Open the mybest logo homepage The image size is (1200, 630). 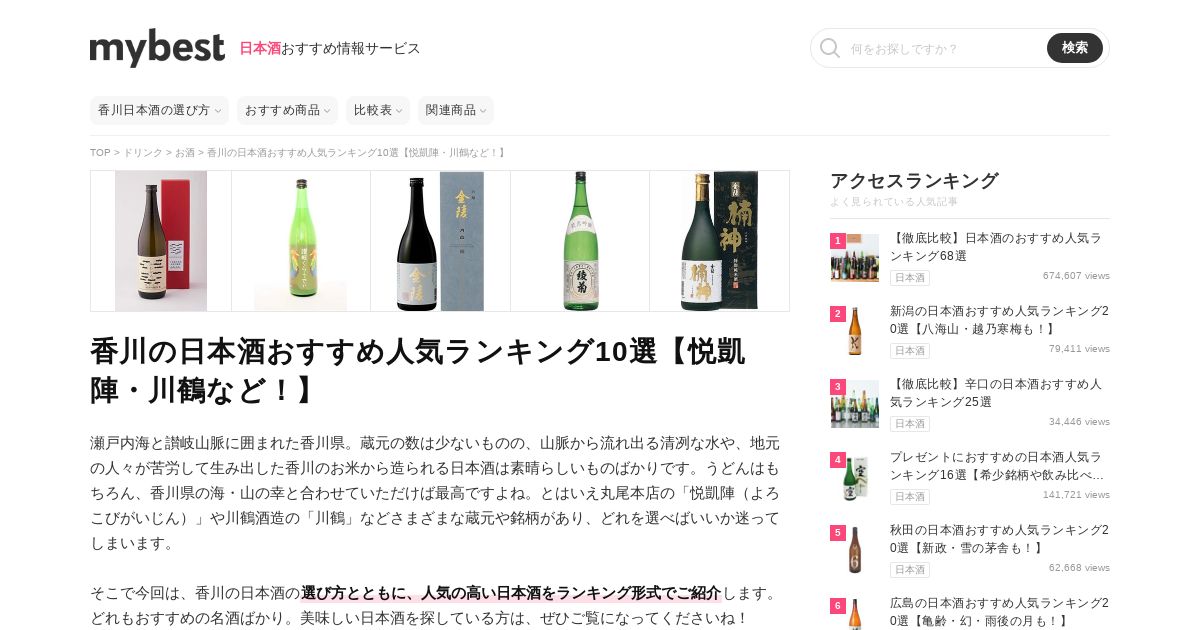click(157, 48)
